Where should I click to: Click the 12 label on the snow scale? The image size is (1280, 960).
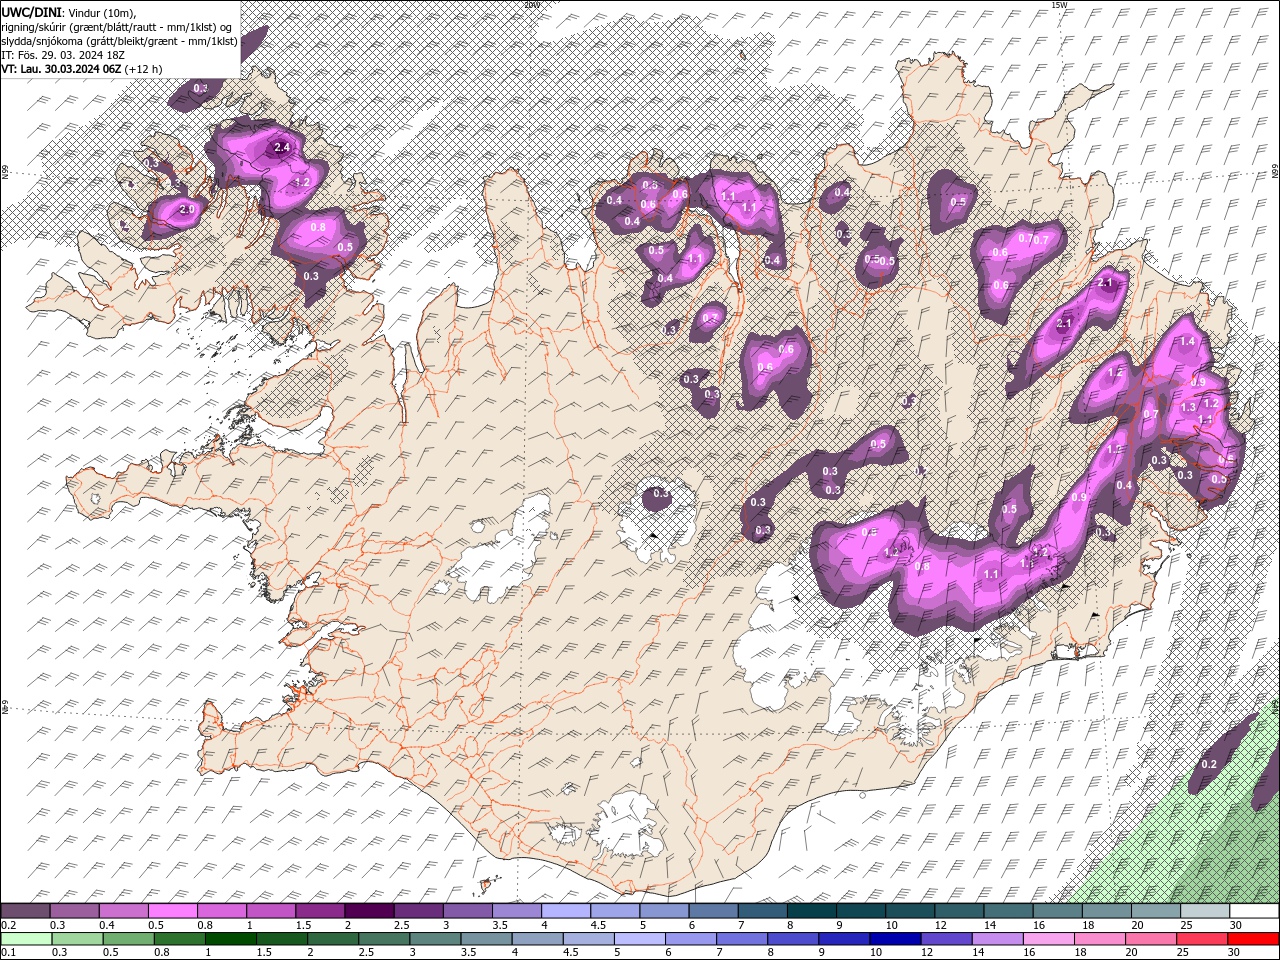(x=941, y=925)
